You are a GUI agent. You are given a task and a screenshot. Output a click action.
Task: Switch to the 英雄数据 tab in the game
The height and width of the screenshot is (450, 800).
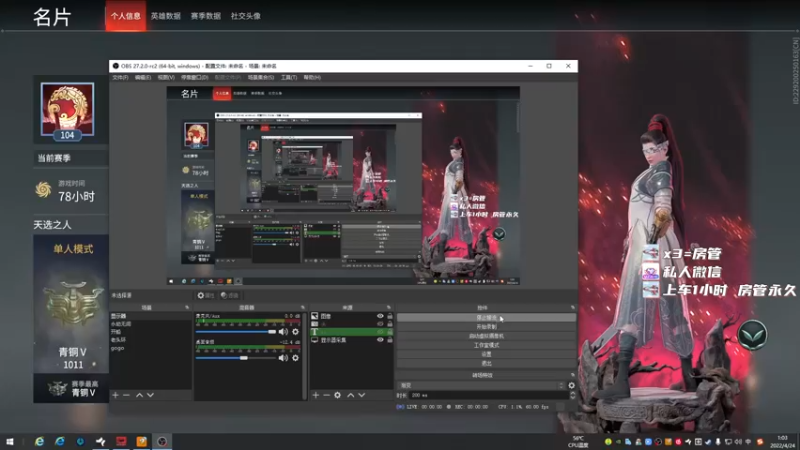click(165, 16)
